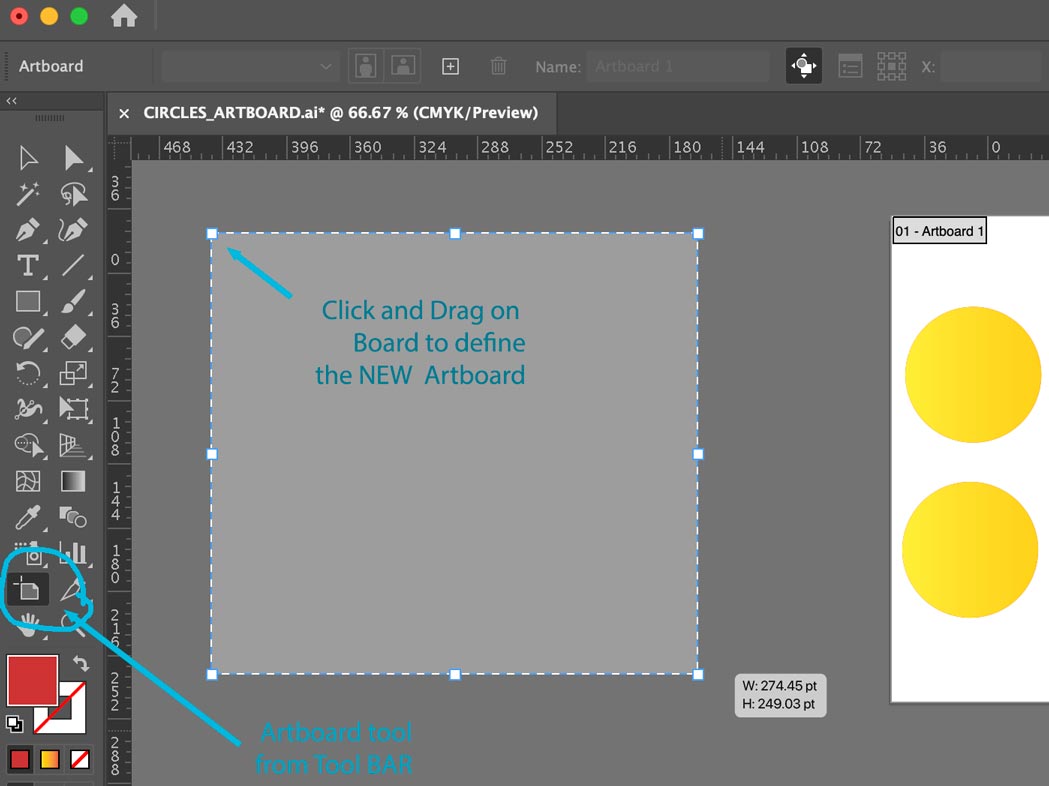Select the Artboard tool in toolbar
This screenshot has height=786, width=1049.
point(27,590)
